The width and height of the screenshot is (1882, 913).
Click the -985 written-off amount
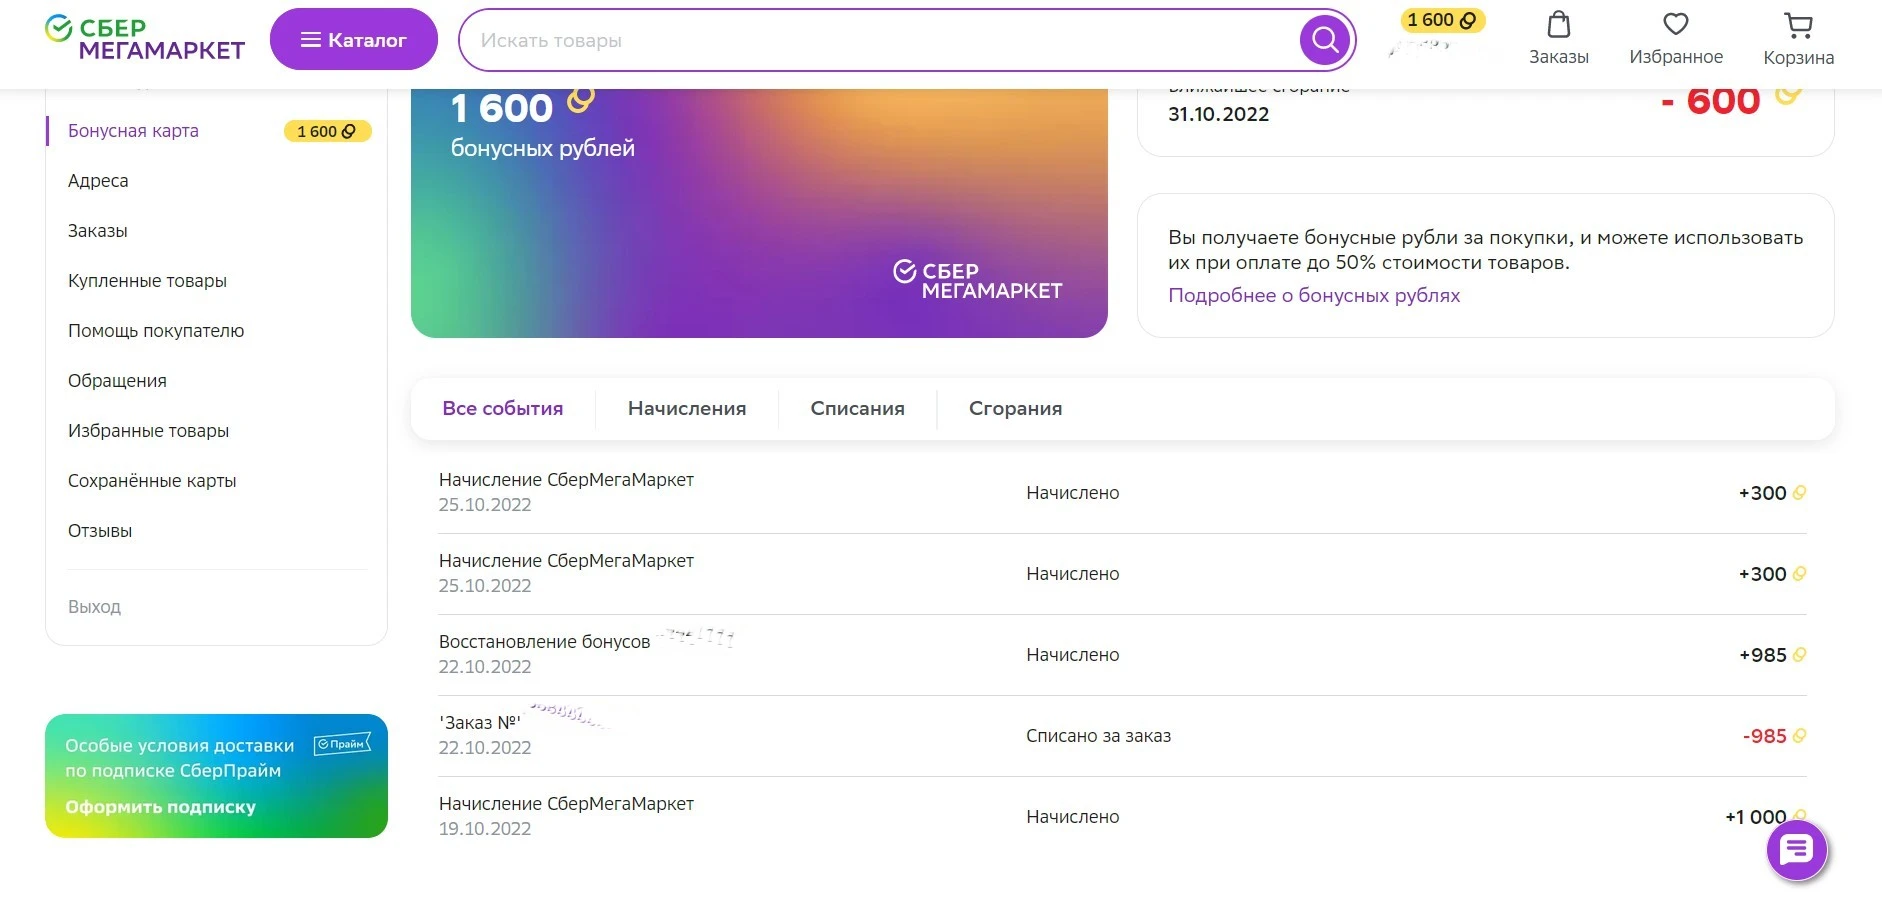click(1764, 736)
